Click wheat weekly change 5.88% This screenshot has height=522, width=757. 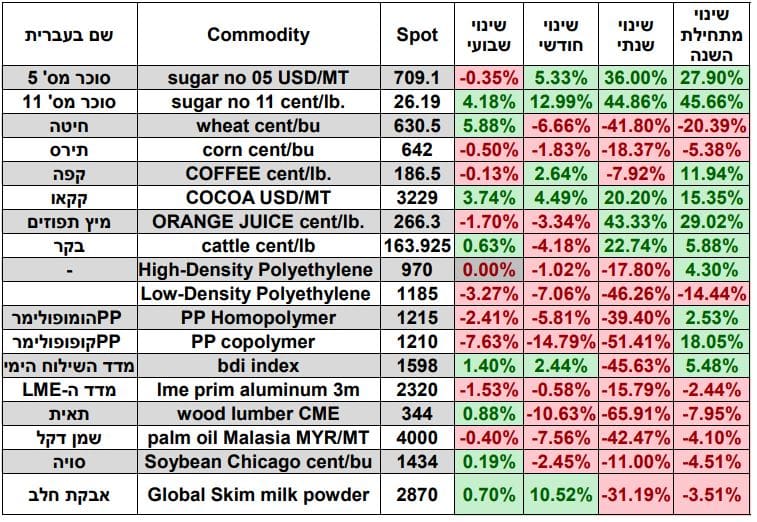489,126
